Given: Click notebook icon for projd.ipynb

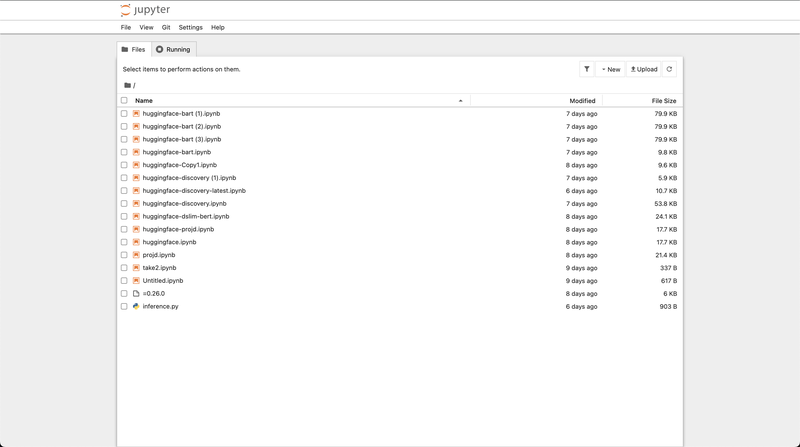Looking at the screenshot, I should pyautogui.click(x=136, y=255).
